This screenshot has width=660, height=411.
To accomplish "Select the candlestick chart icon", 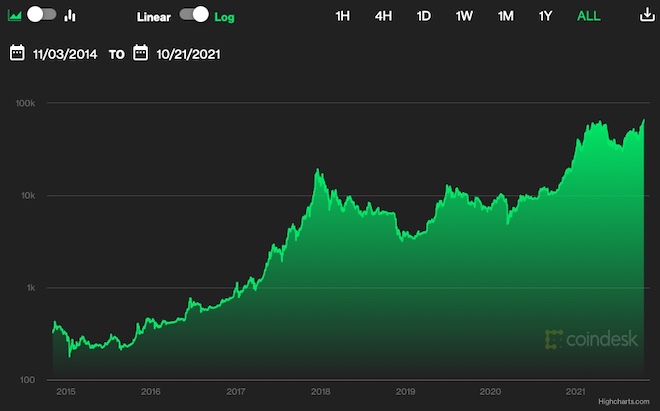I will click(x=70, y=16).
